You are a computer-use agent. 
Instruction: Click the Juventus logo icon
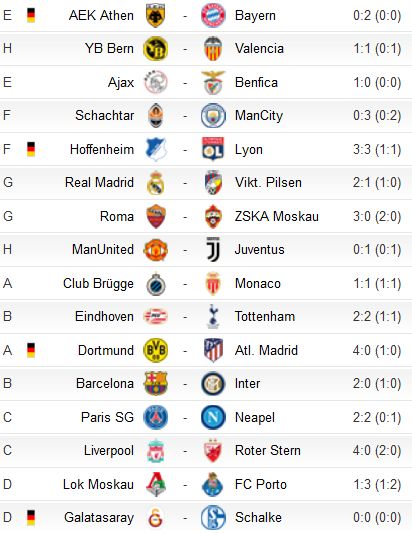click(x=213, y=250)
